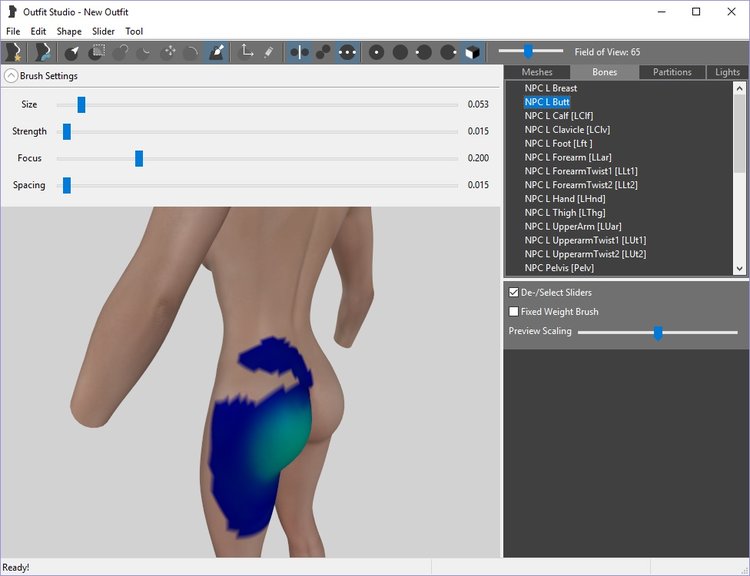Click the Load Outfit toolbar icon
750x576 pixels.
tap(42, 52)
